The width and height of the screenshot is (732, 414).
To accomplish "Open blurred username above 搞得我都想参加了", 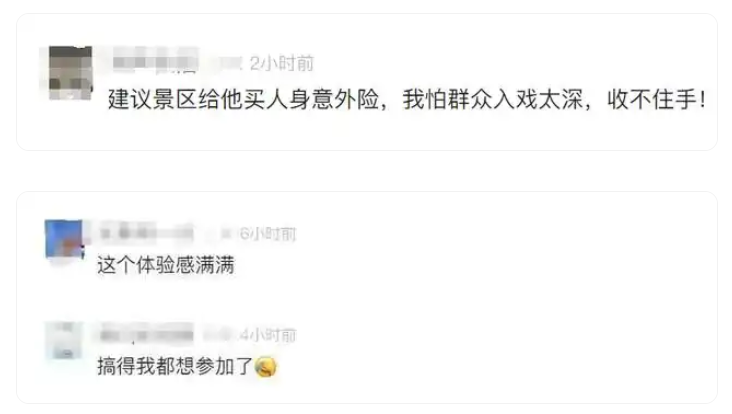I will tap(146, 333).
